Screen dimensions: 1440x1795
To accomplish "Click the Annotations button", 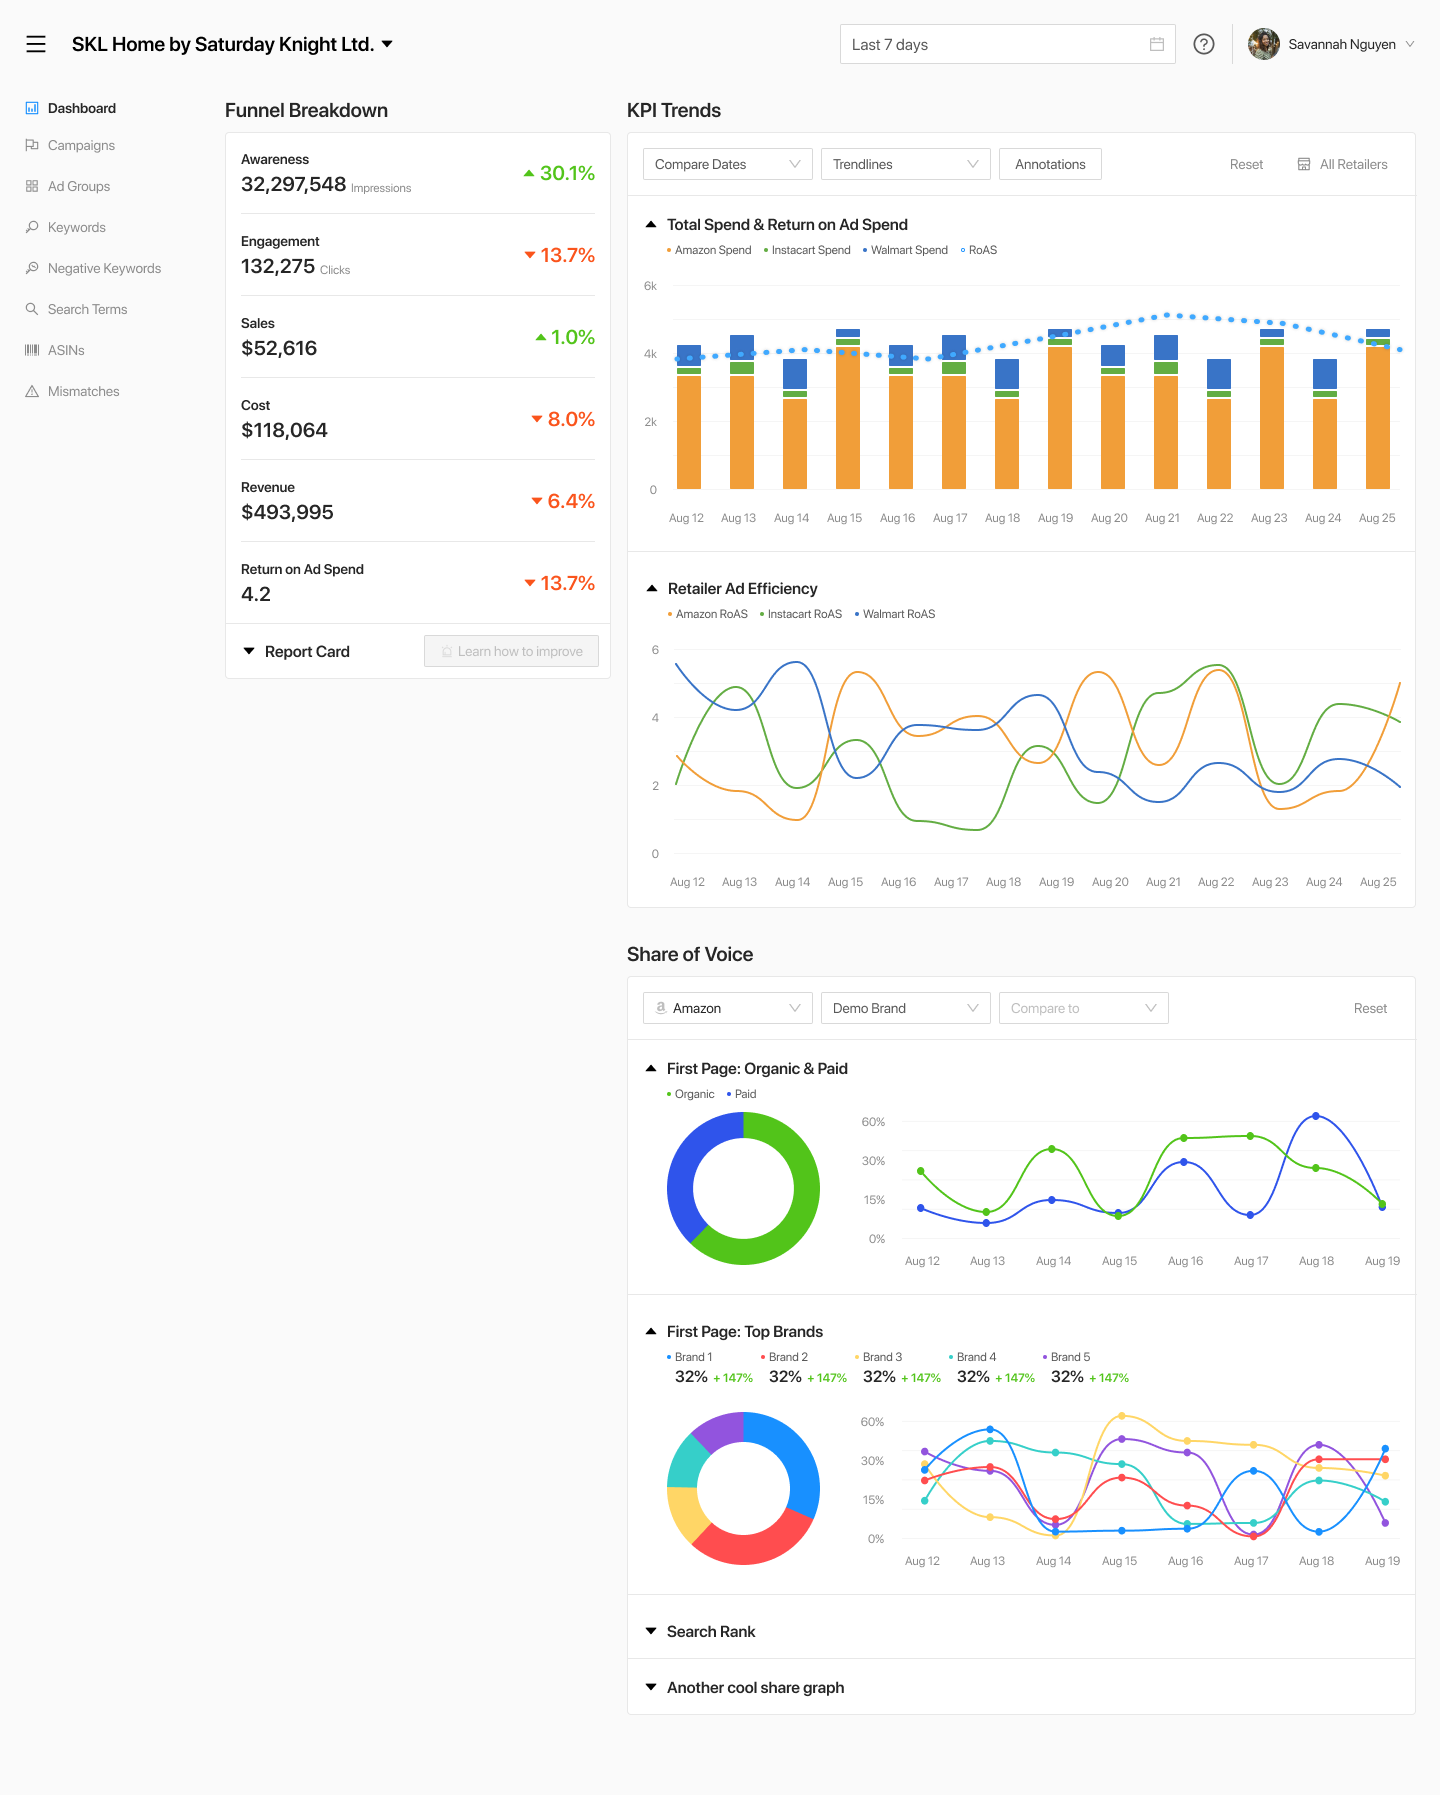I will (1050, 164).
